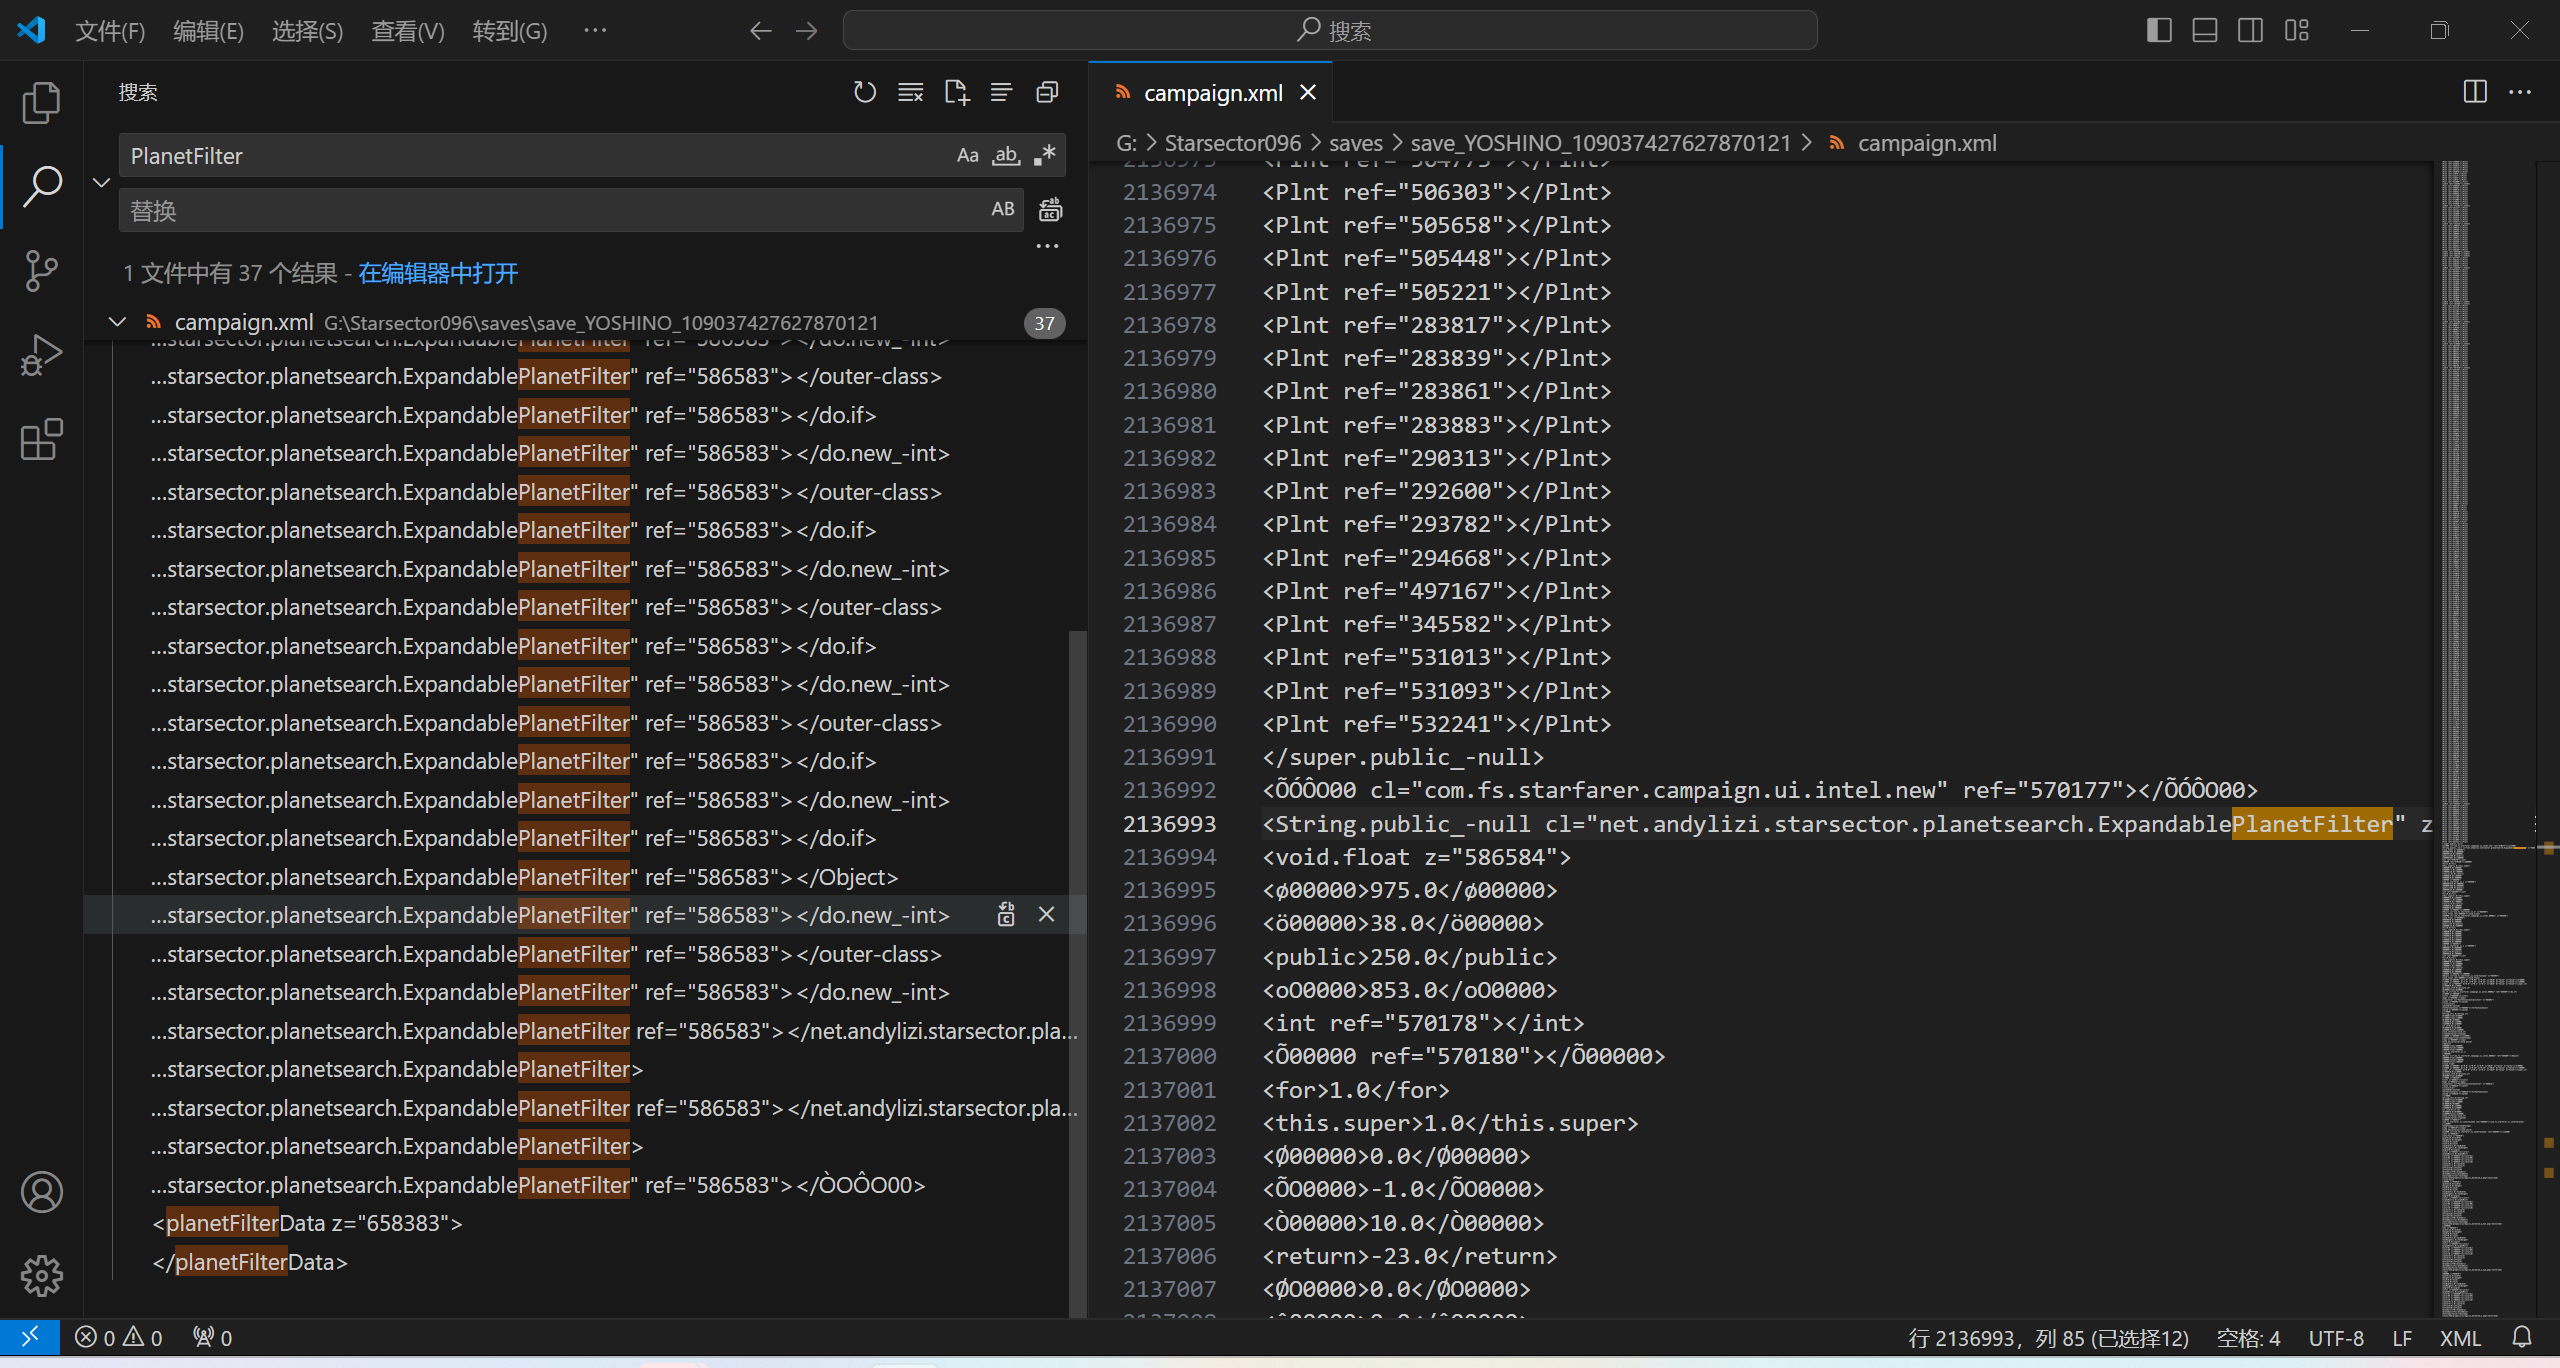
Task: Open the Explorer view in activity bar
Action: coord(41,103)
